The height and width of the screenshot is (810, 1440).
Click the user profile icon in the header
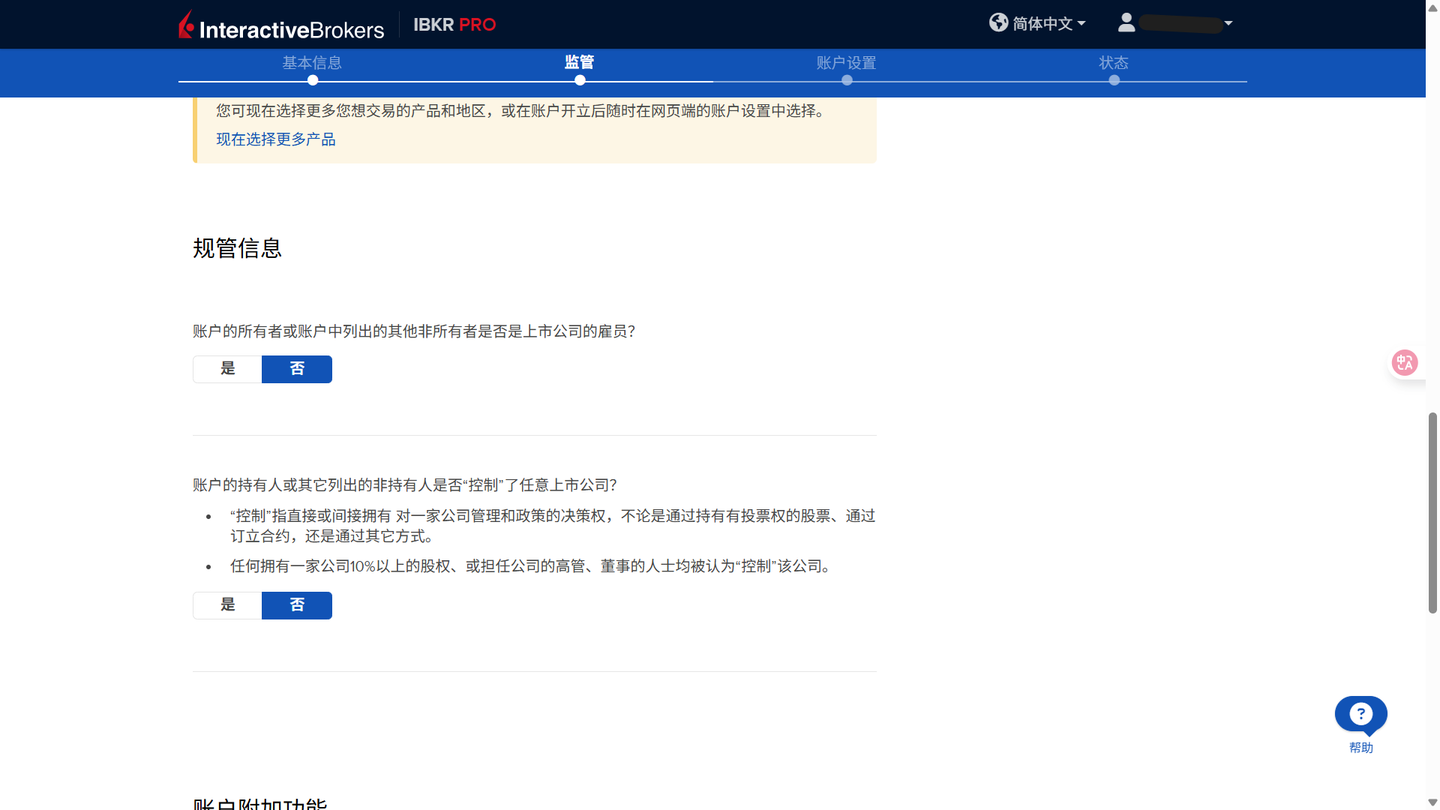(x=1126, y=22)
